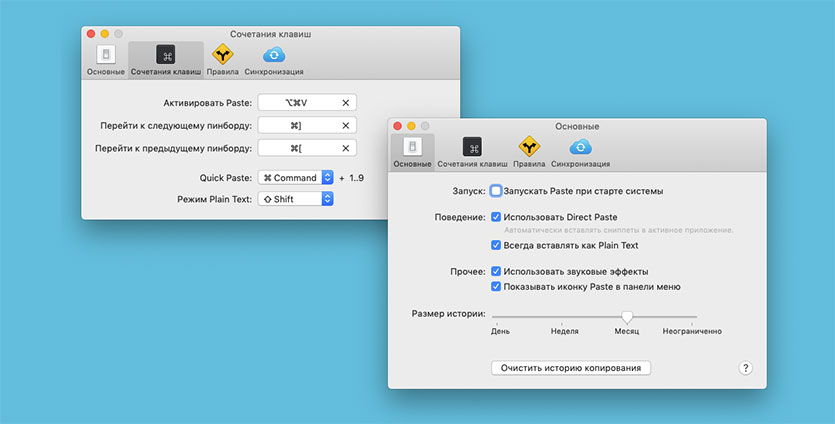835x424 pixels.
Task: Enable Запускать Paste при старте системы
Action: tap(496, 190)
